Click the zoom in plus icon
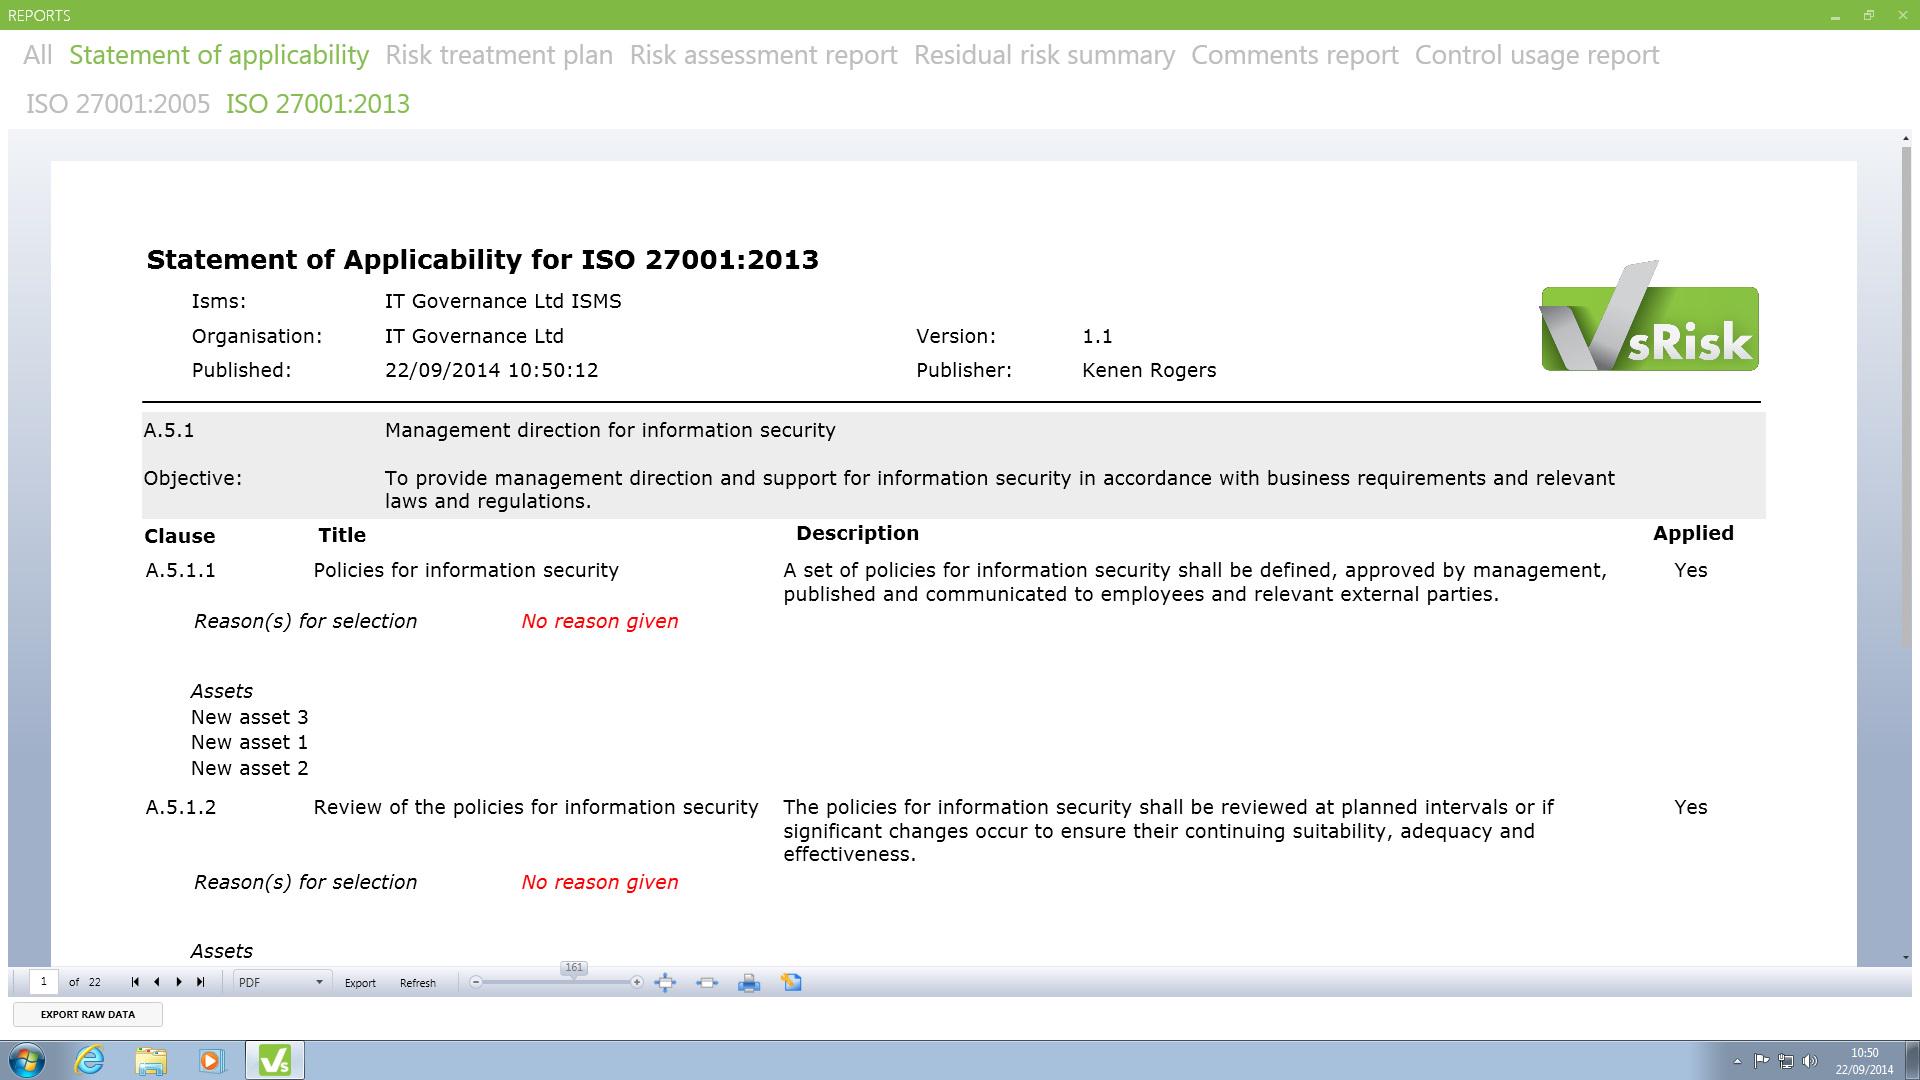This screenshot has height=1080, width=1920. (x=636, y=982)
